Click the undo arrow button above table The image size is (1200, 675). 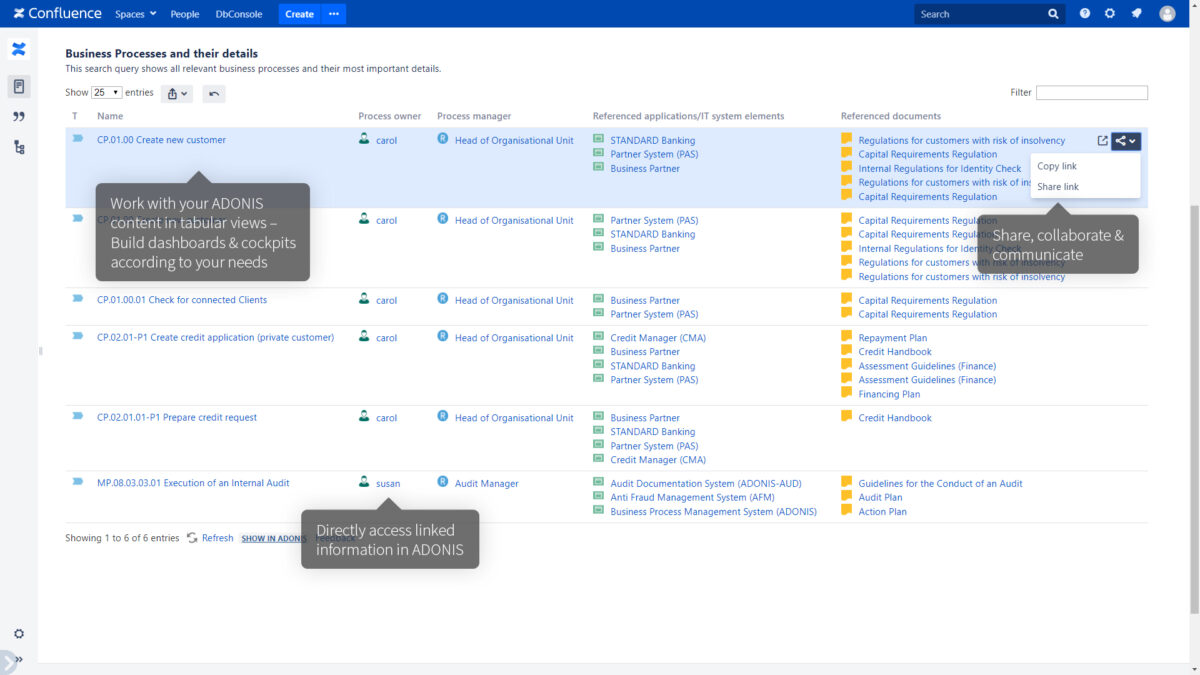pos(213,93)
